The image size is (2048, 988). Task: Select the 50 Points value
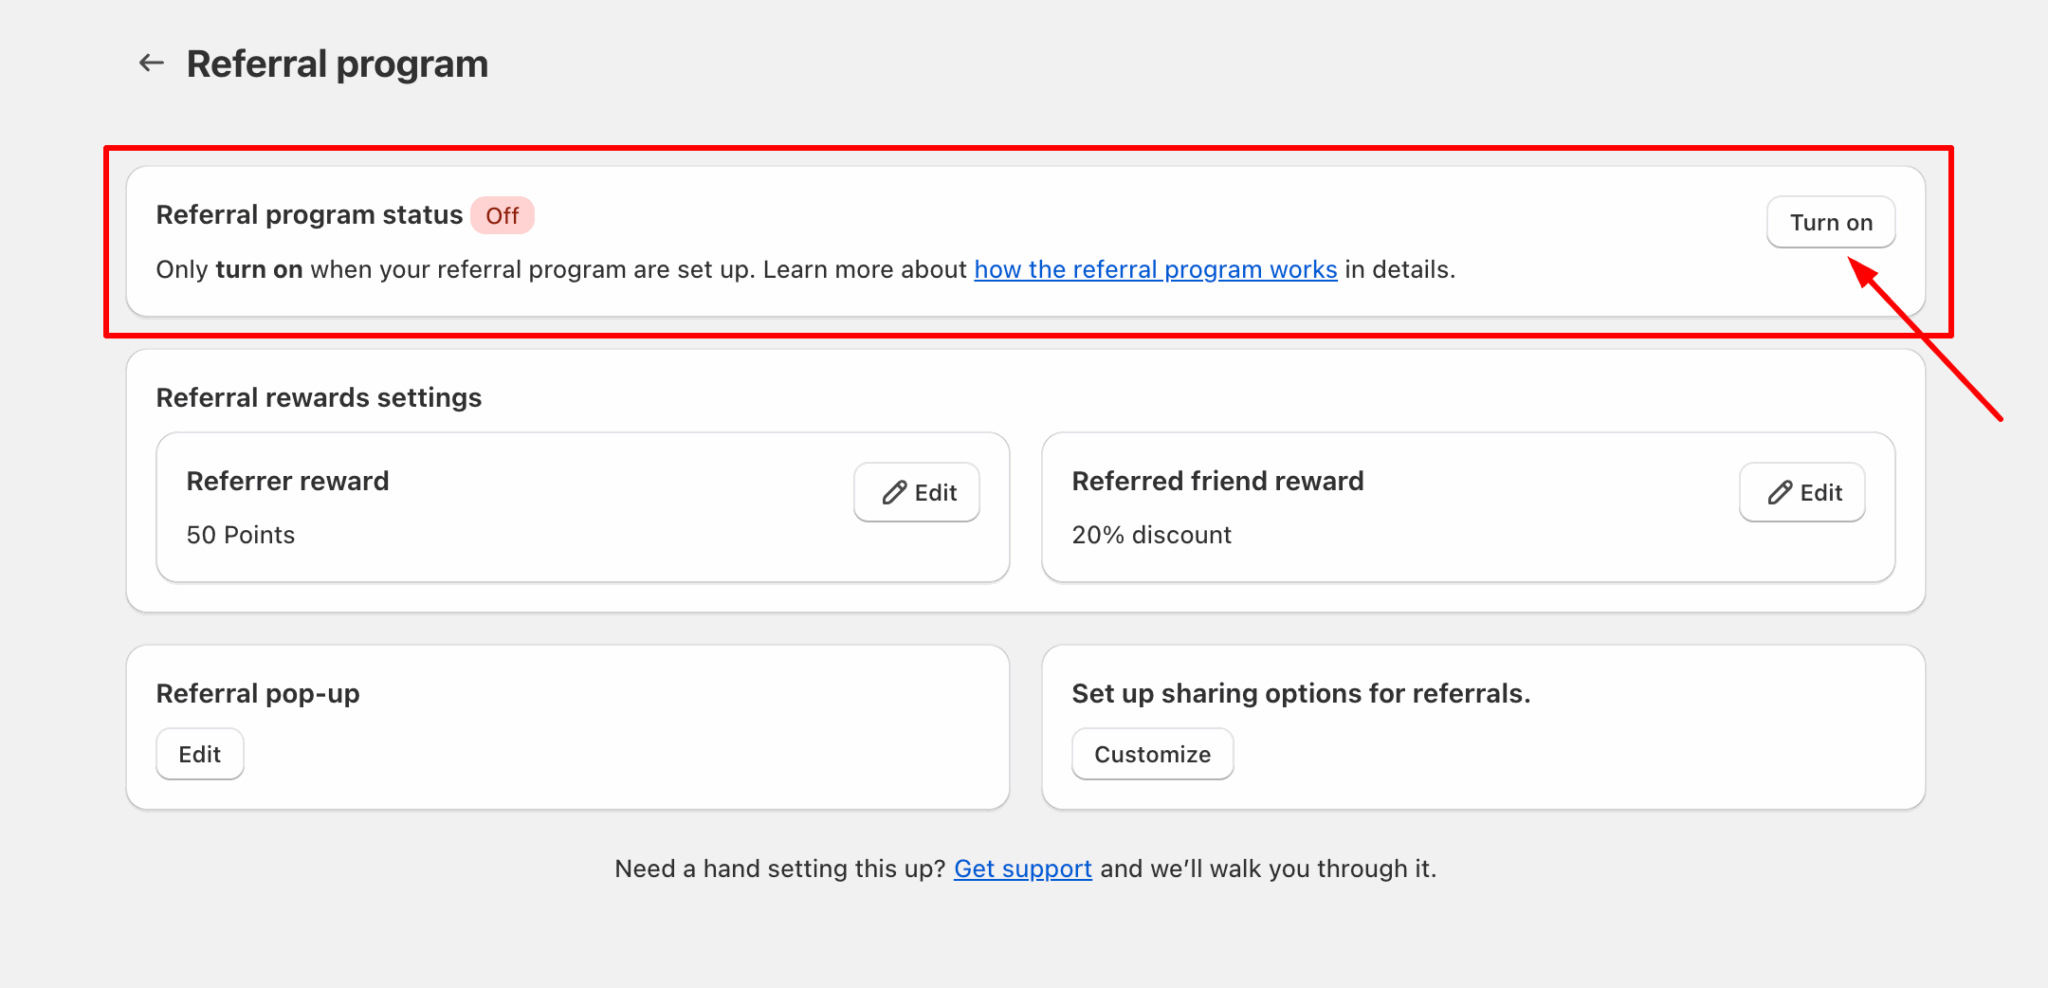(x=240, y=535)
